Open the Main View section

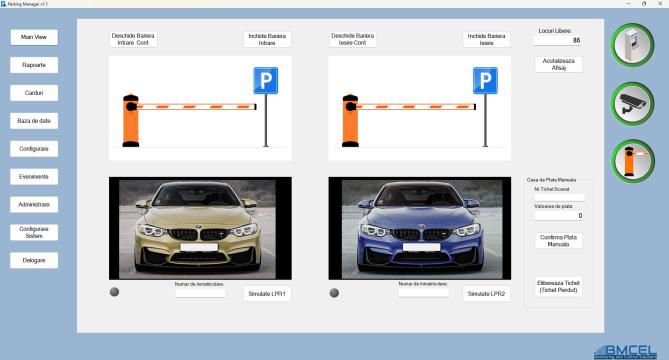tap(34, 38)
